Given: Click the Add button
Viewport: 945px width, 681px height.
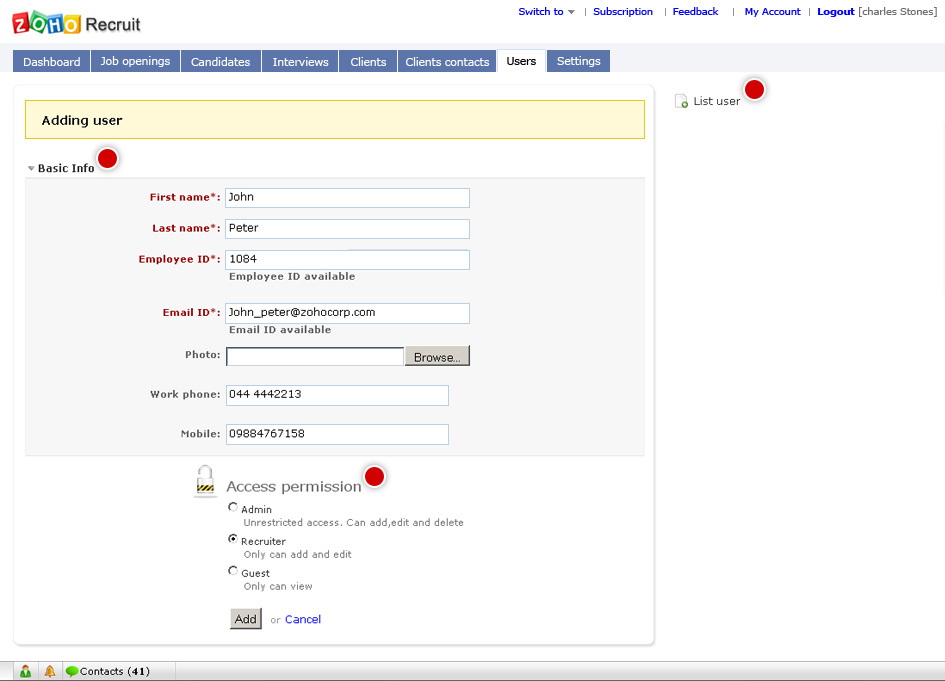Looking at the screenshot, I should pyautogui.click(x=246, y=619).
